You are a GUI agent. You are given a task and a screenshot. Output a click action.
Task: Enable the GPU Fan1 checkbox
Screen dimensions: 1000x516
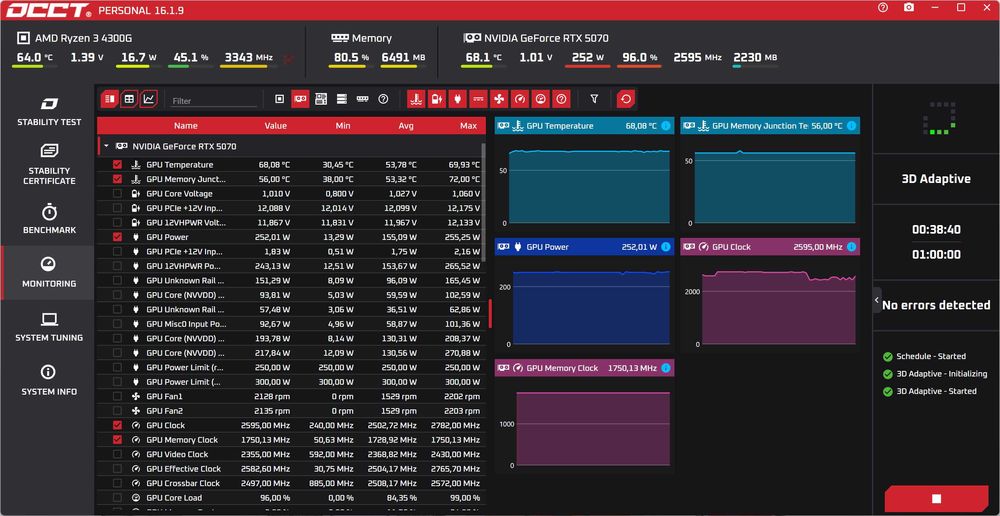117,396
